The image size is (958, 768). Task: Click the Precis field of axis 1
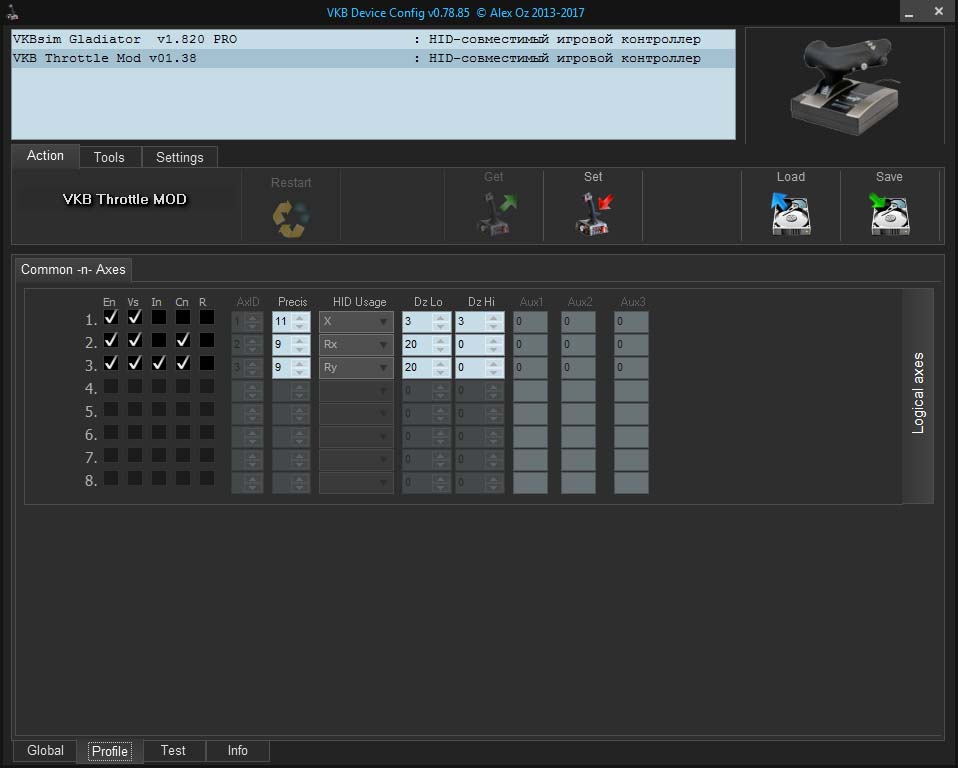click(x=291, y=321)
